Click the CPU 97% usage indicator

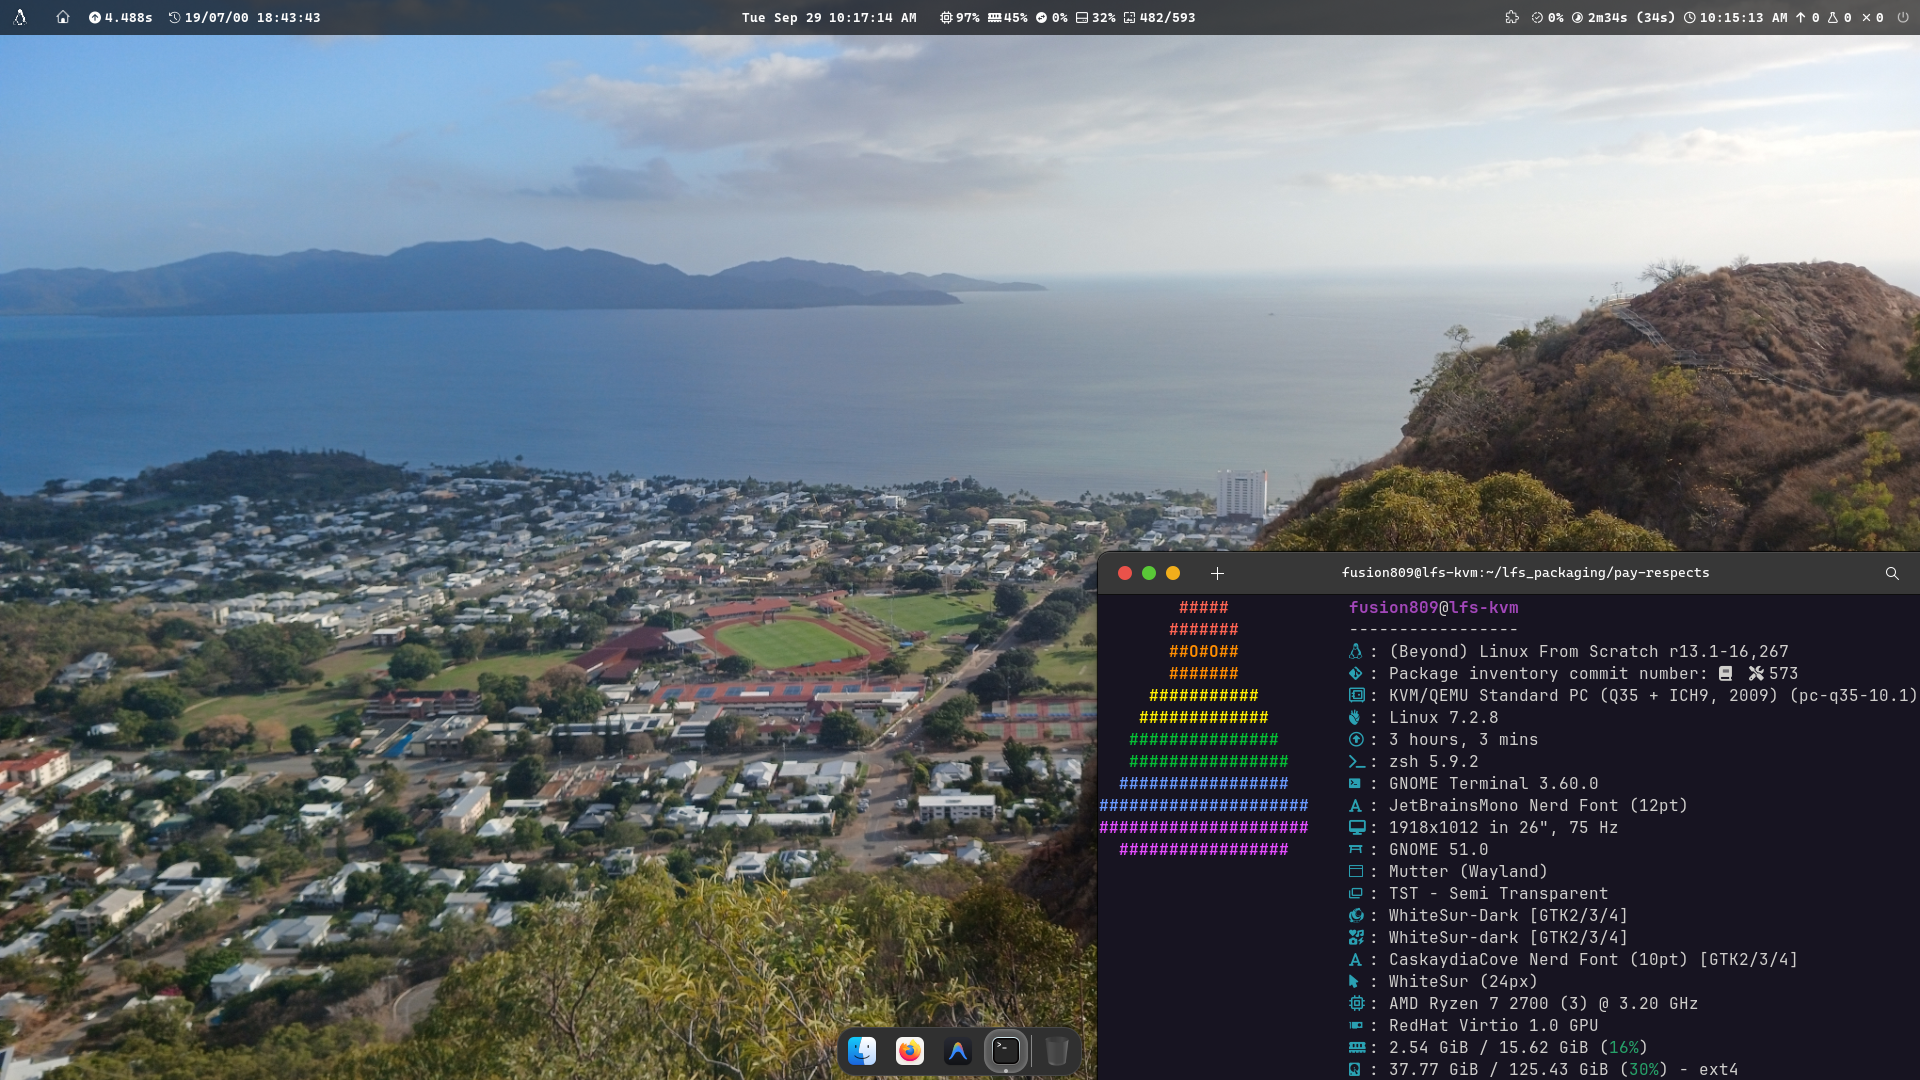(x=960, y=17)
